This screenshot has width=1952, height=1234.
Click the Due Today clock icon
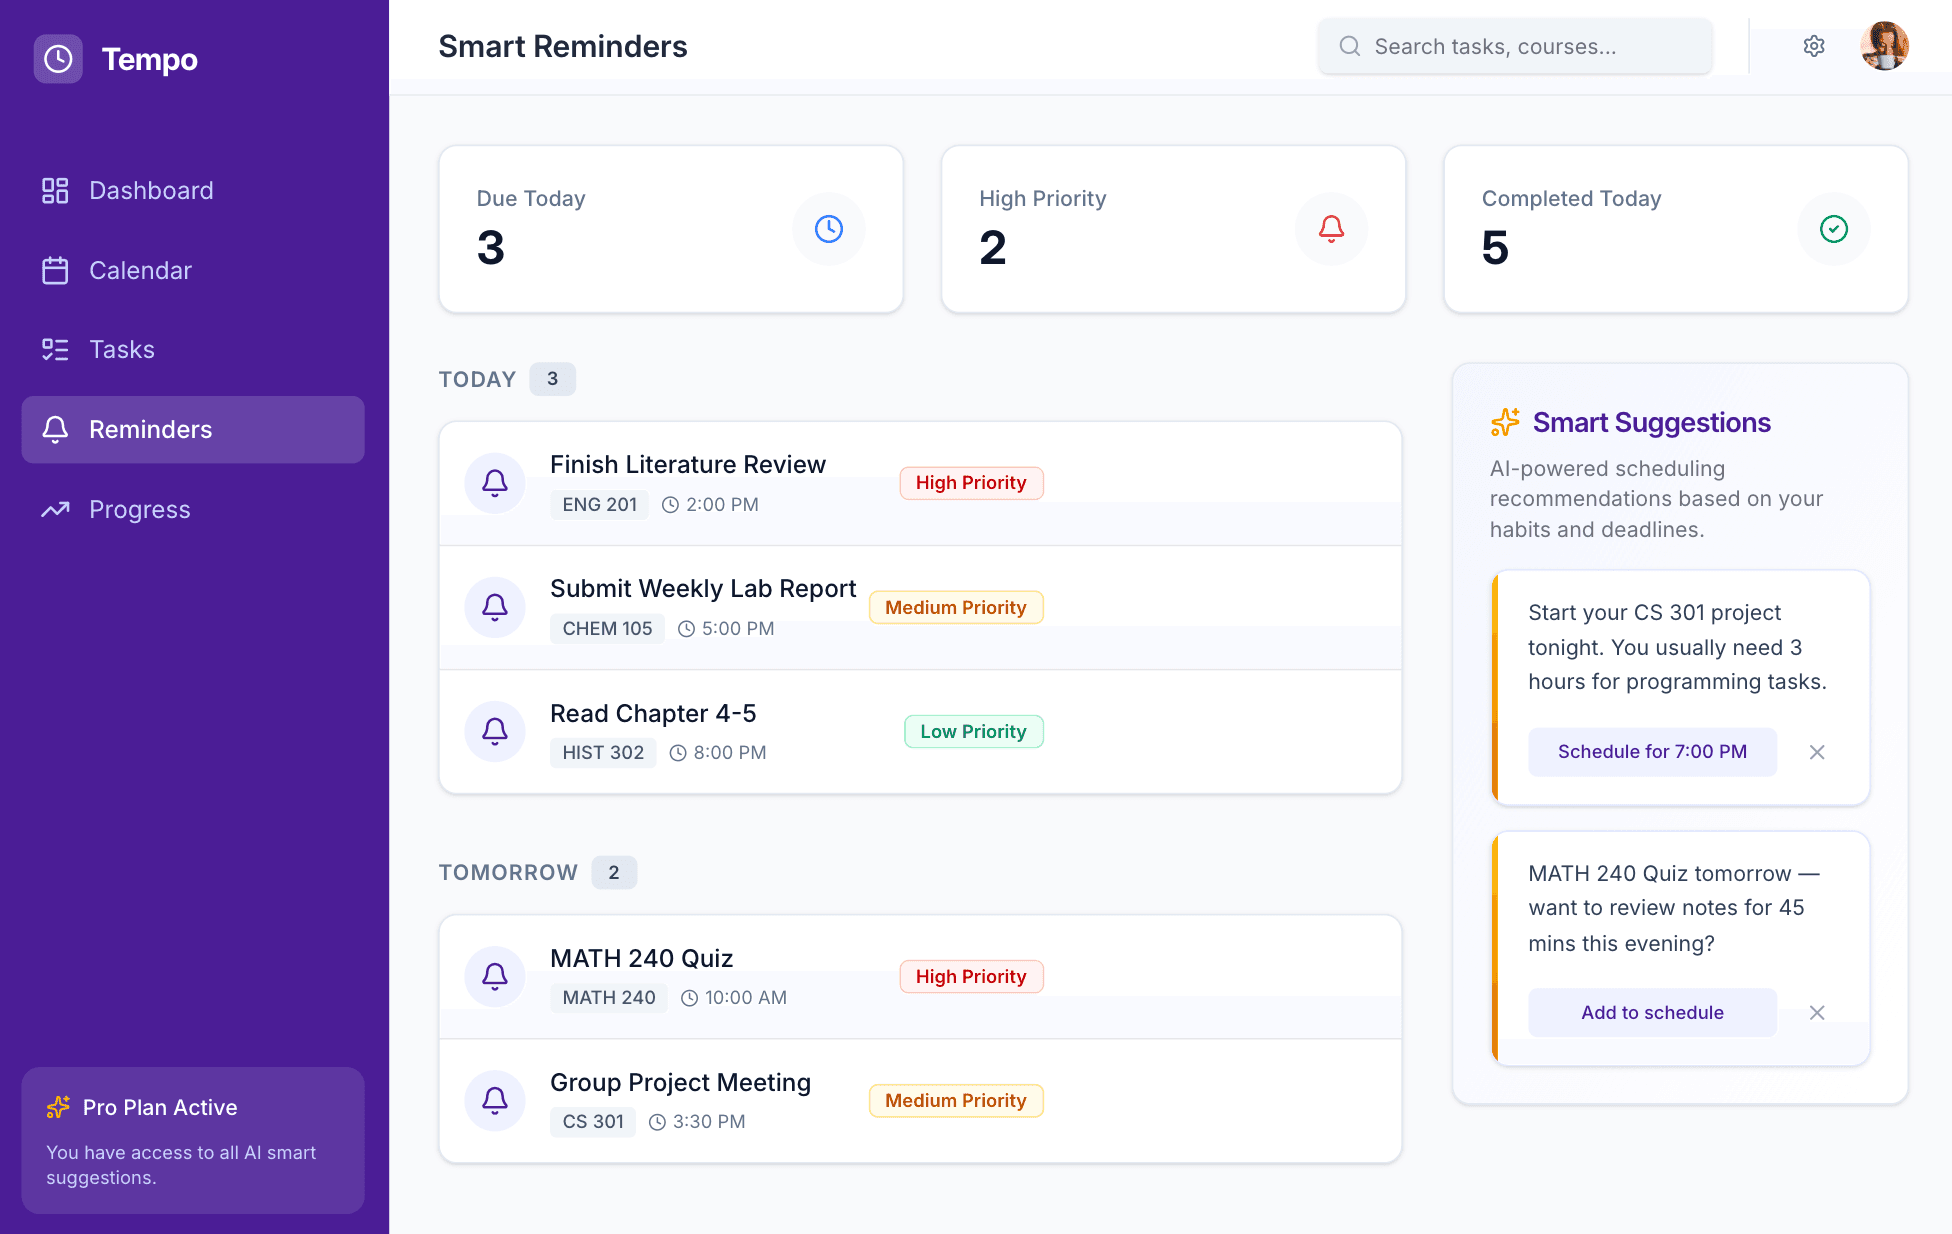tap(828, 229)
